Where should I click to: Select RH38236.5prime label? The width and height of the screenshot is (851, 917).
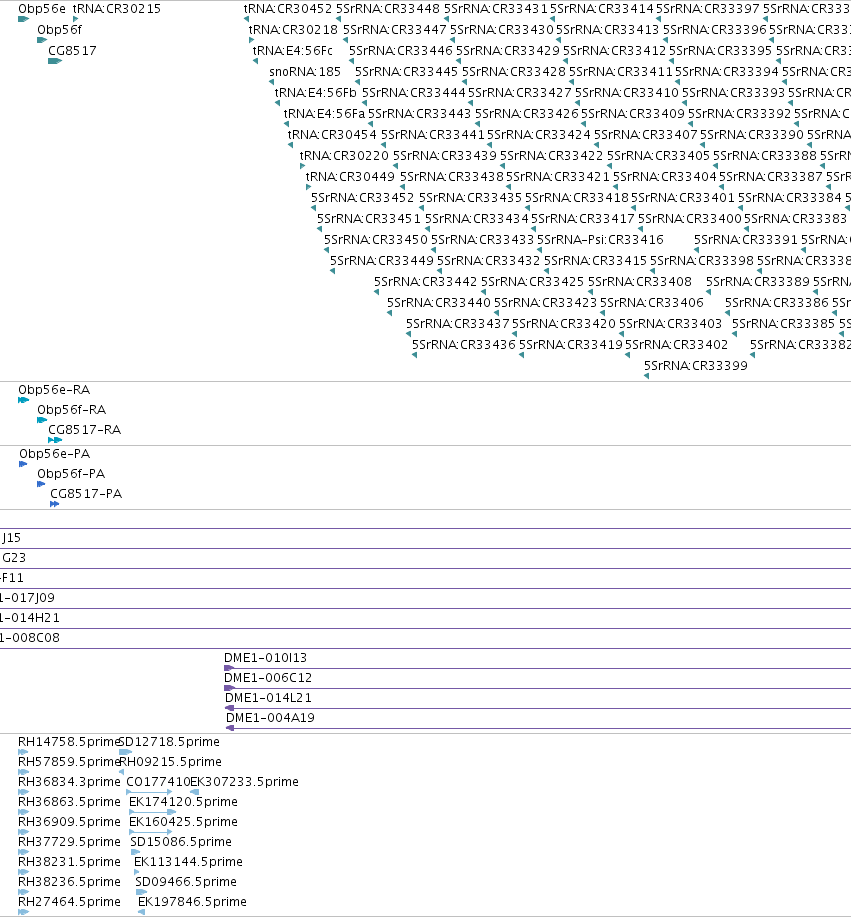tap(69, 881)
